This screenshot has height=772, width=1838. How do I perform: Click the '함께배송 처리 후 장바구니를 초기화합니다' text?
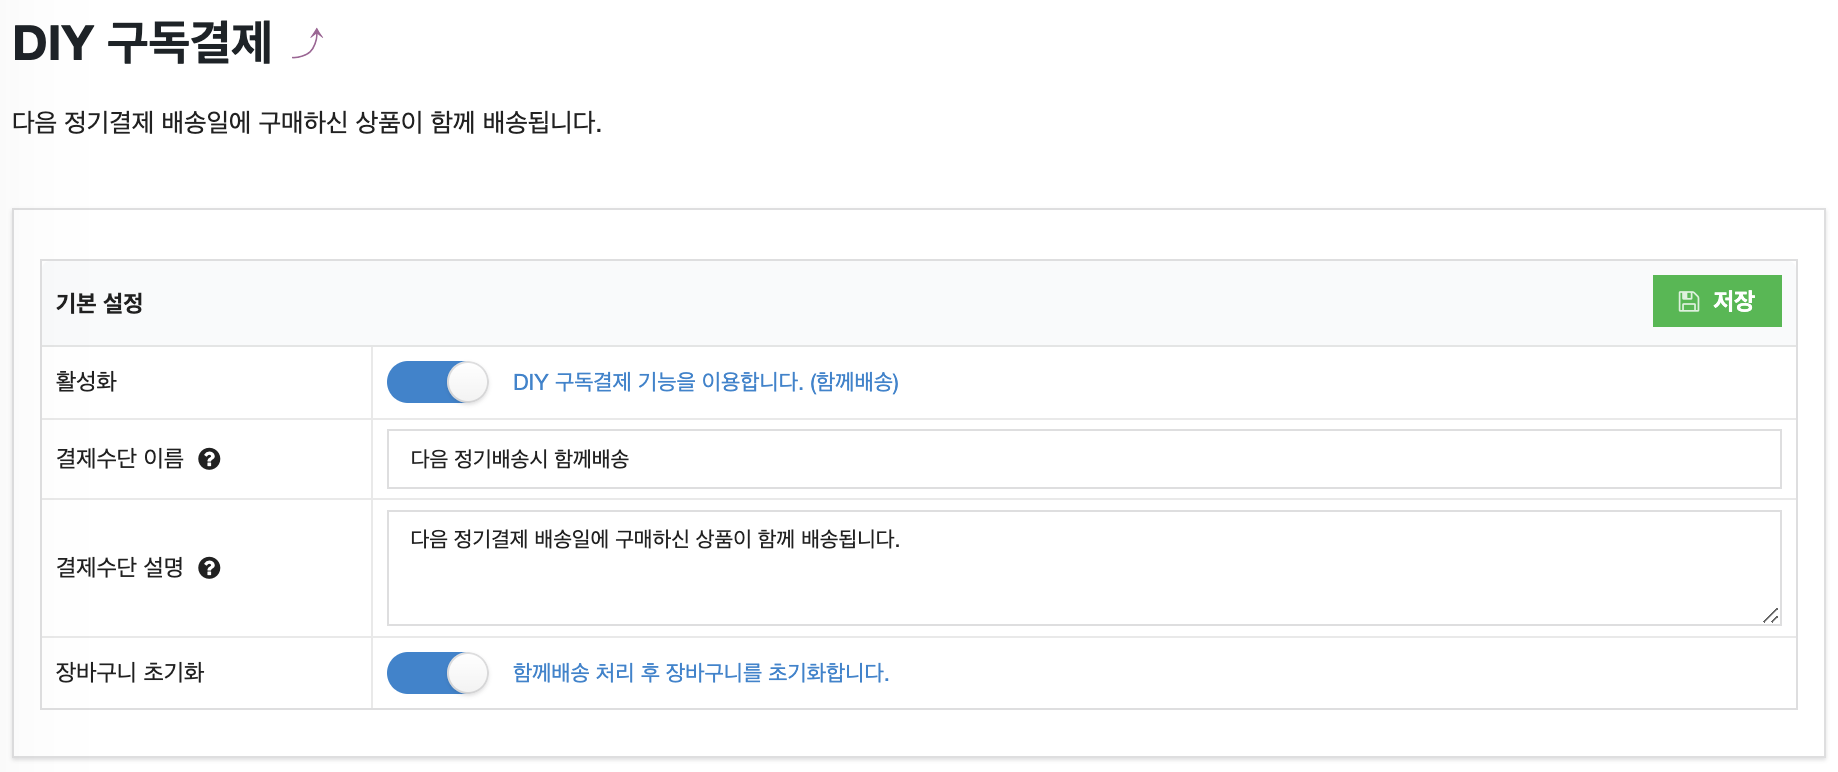pos(700,673)
